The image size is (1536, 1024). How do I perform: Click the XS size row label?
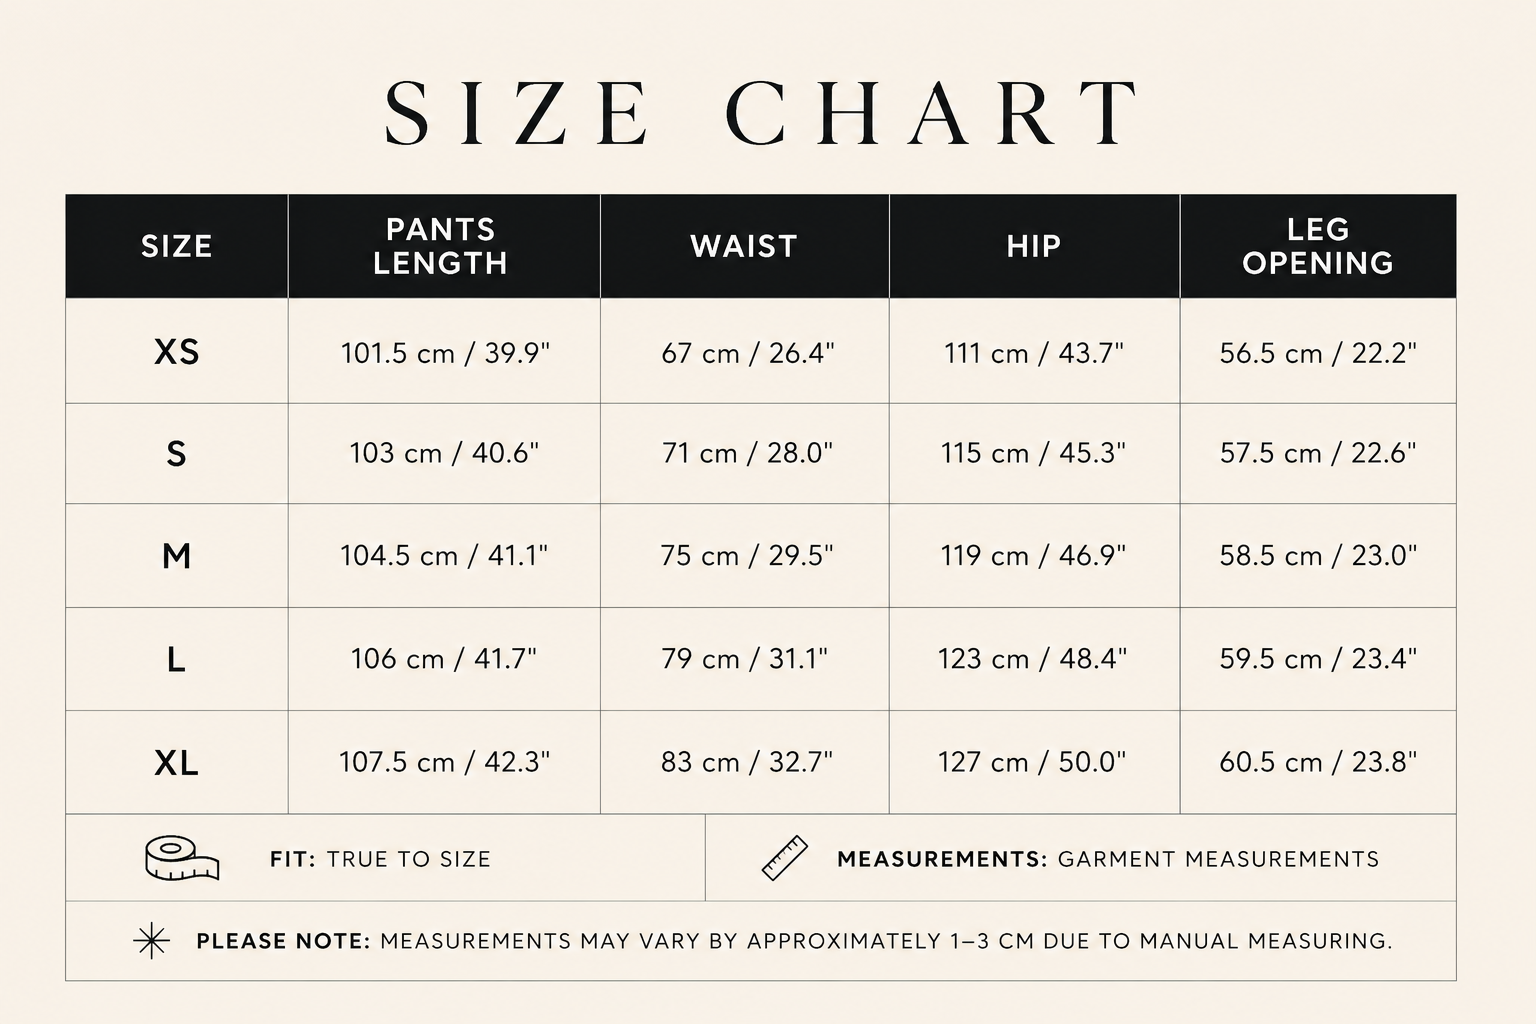[x=177, y=352]
